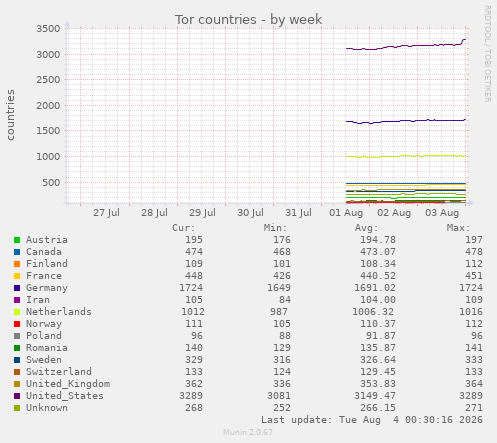Screen dimensions: 497x443
Task: Click the Iran purple legend swatch
Action: coord(17,300)
